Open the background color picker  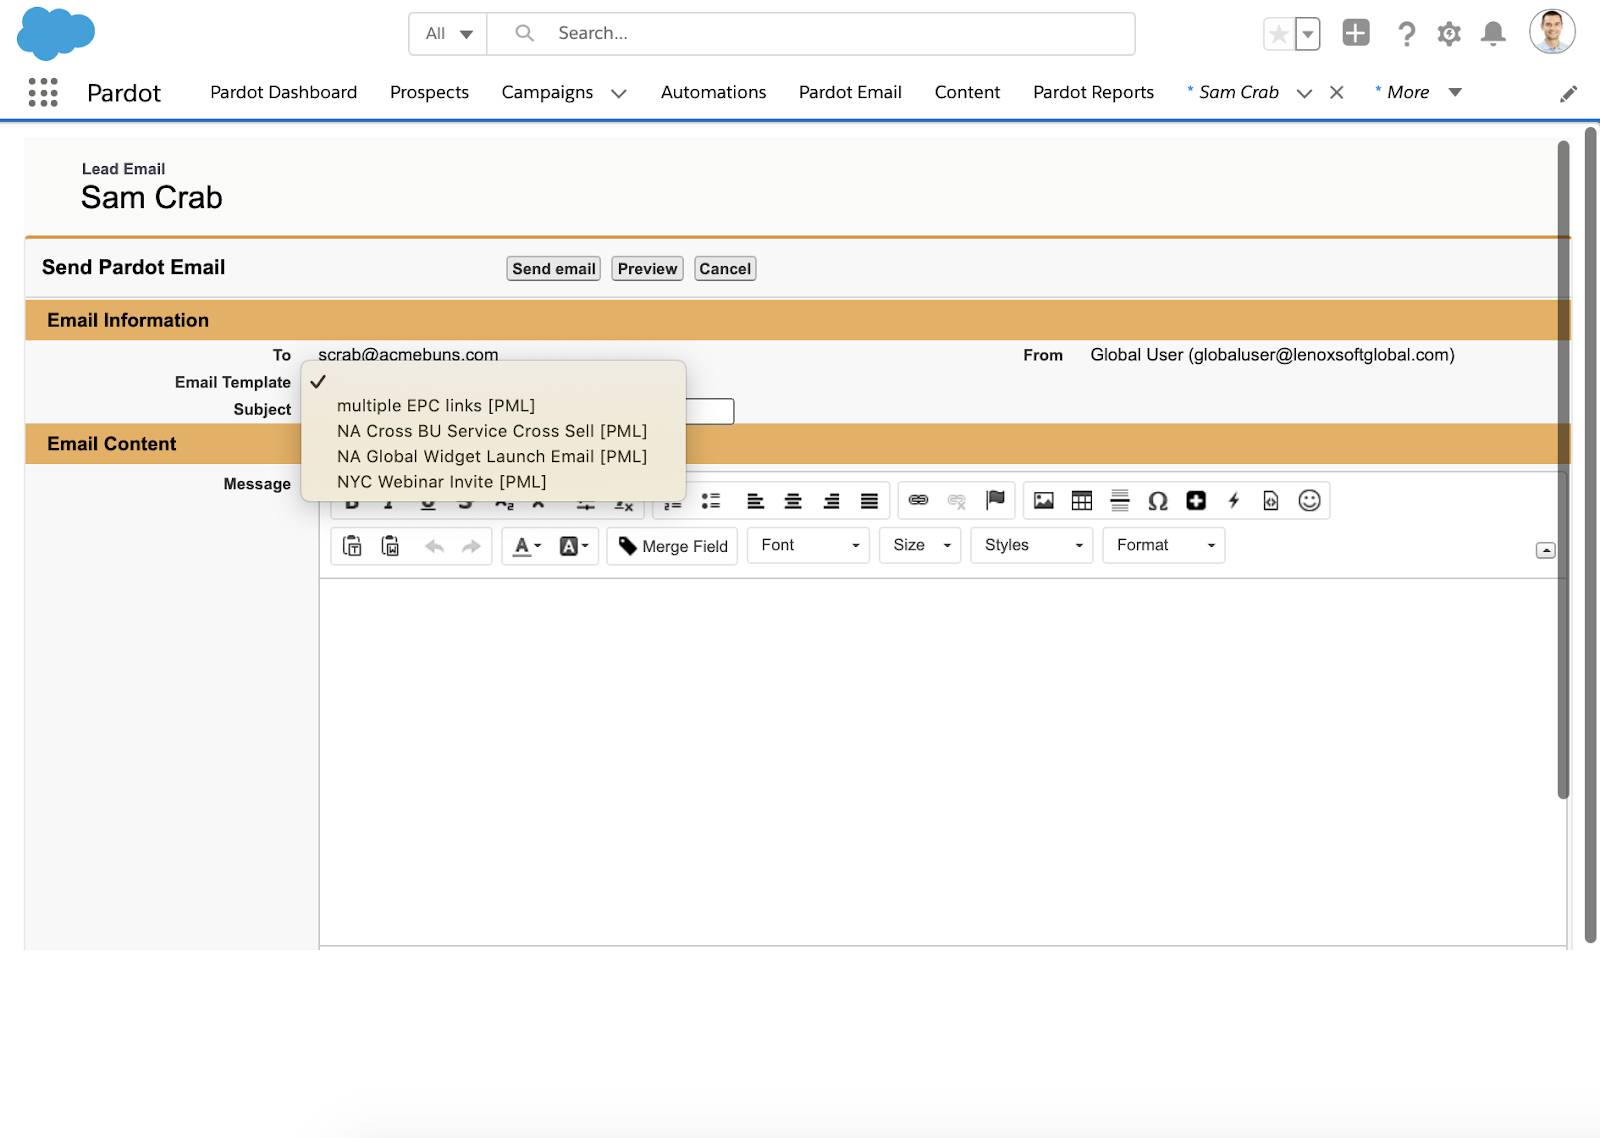(x=574, y=546)
